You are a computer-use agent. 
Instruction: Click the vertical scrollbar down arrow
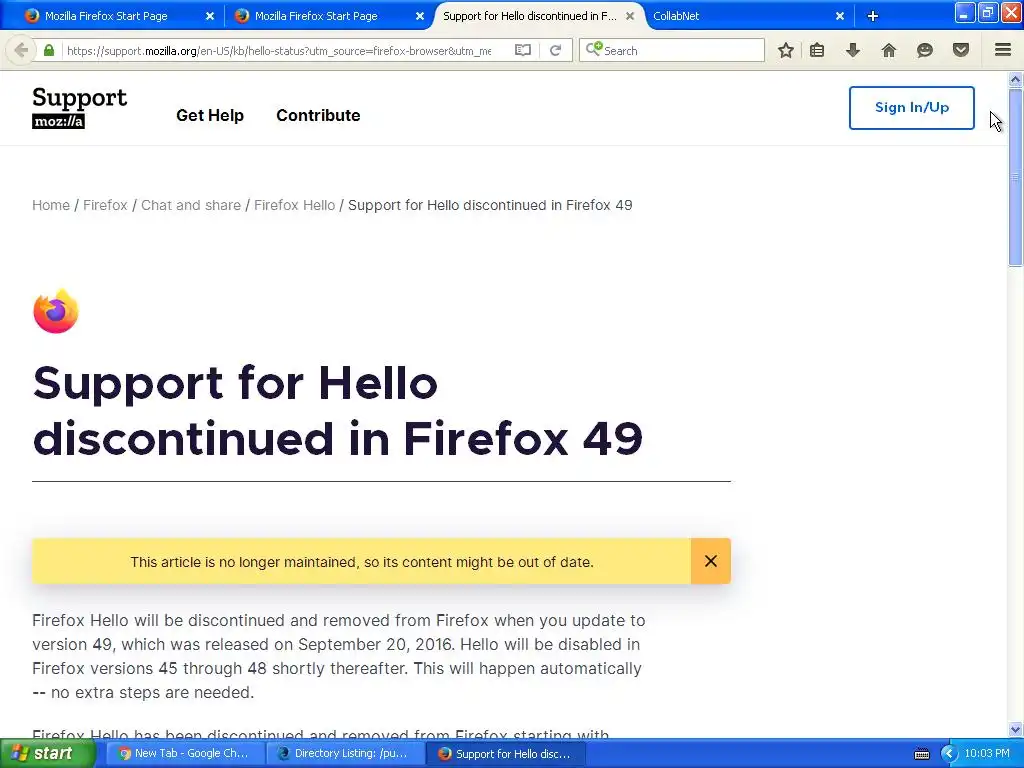coord(1015,729)
